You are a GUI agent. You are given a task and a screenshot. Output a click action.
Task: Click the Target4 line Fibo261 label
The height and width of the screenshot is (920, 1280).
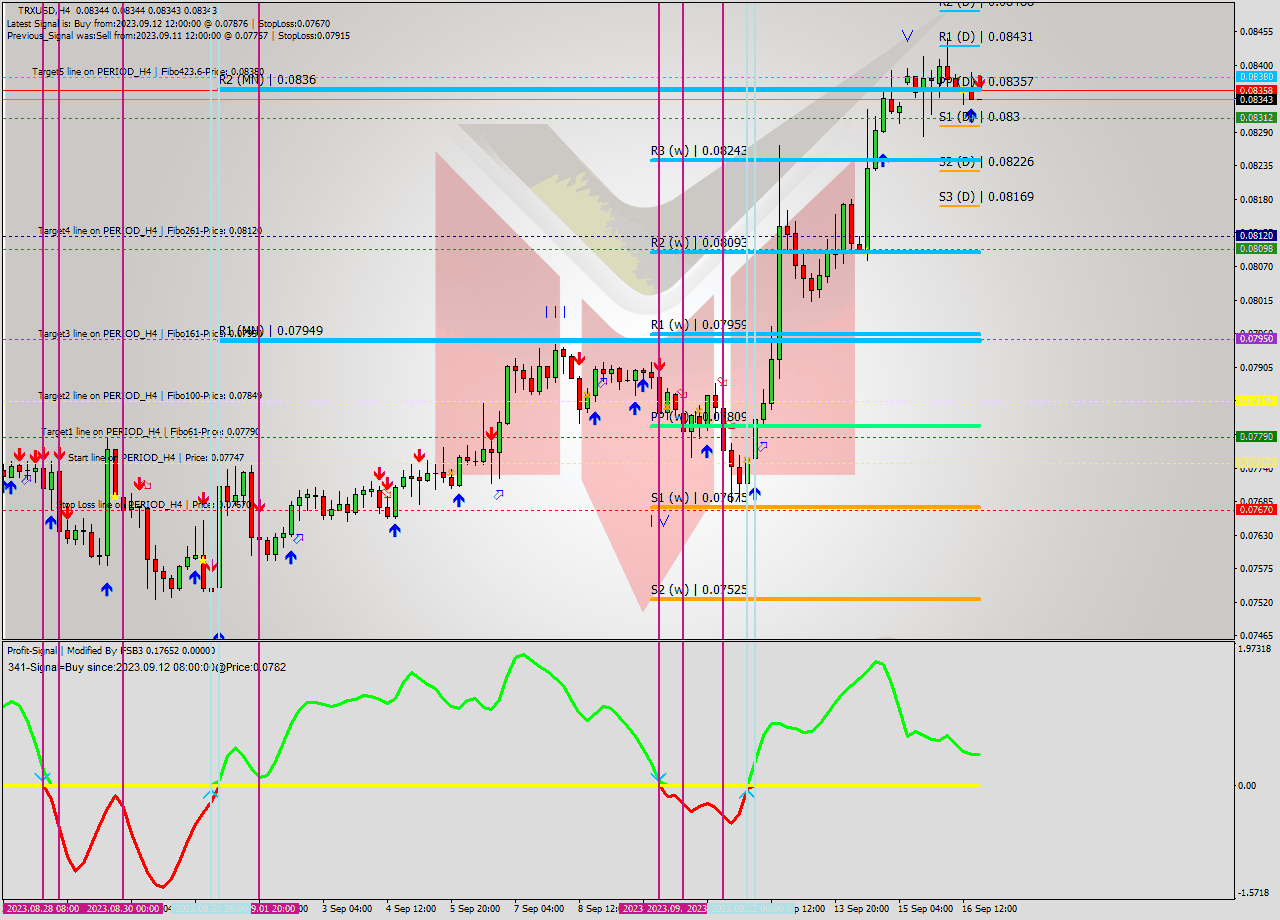click(150, 231)
